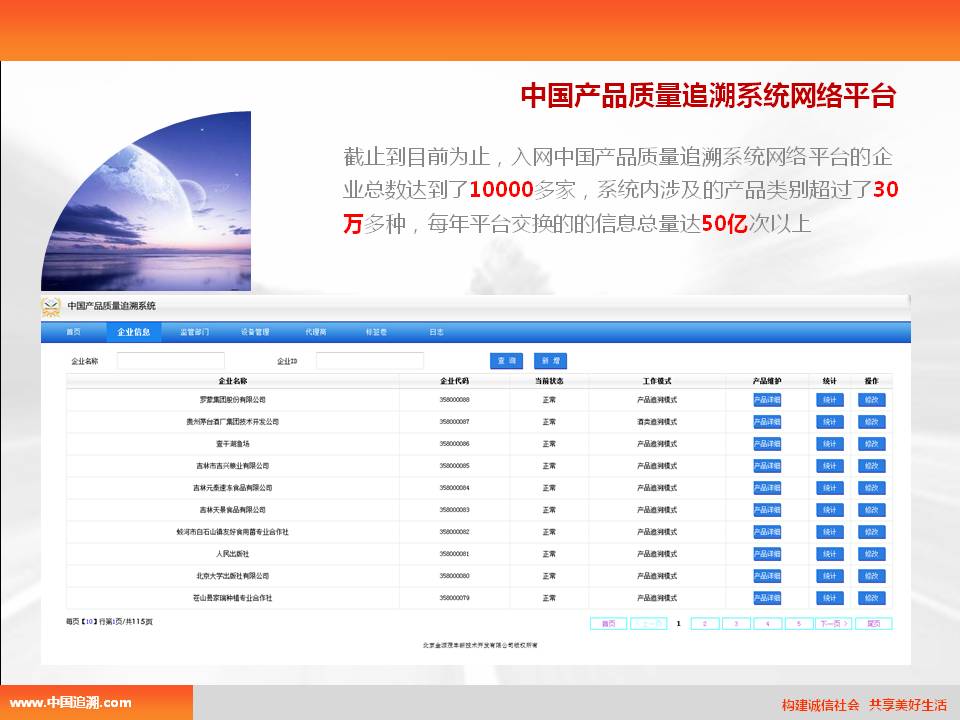Viewport: 960px width, 720px height.
Task: Click 修改 for company 358000088
Action: pos(872,400)
